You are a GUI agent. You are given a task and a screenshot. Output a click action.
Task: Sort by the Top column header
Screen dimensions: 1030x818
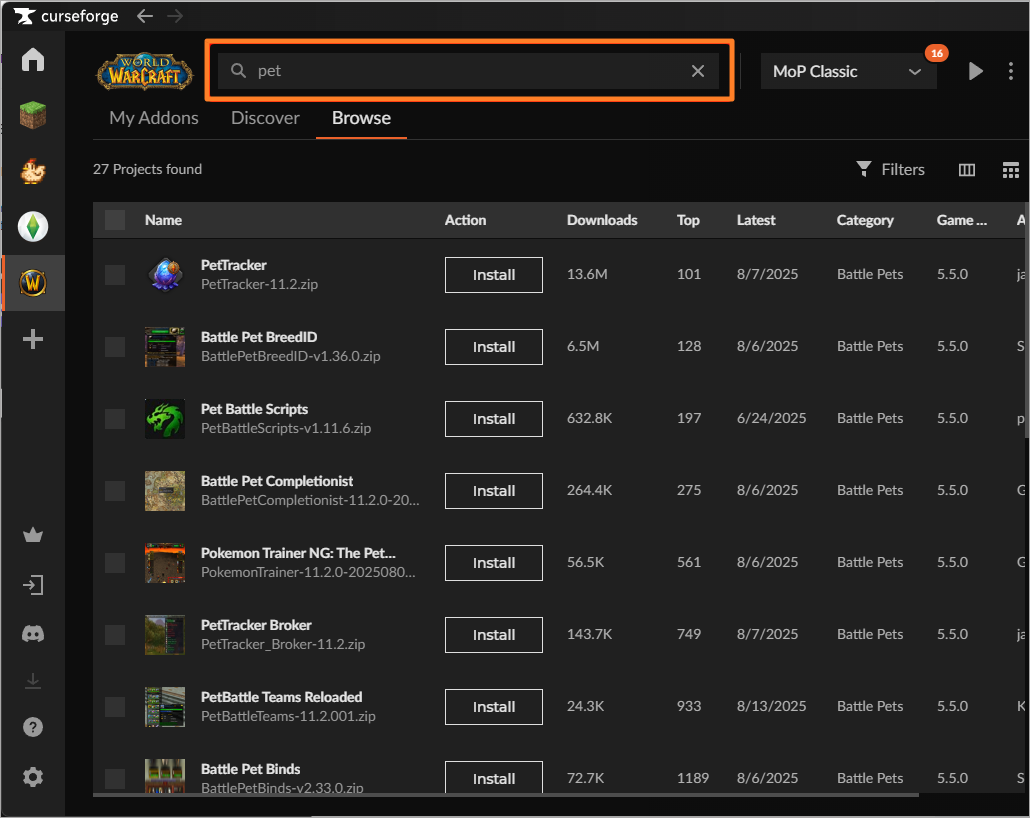[x=688, y=220]
